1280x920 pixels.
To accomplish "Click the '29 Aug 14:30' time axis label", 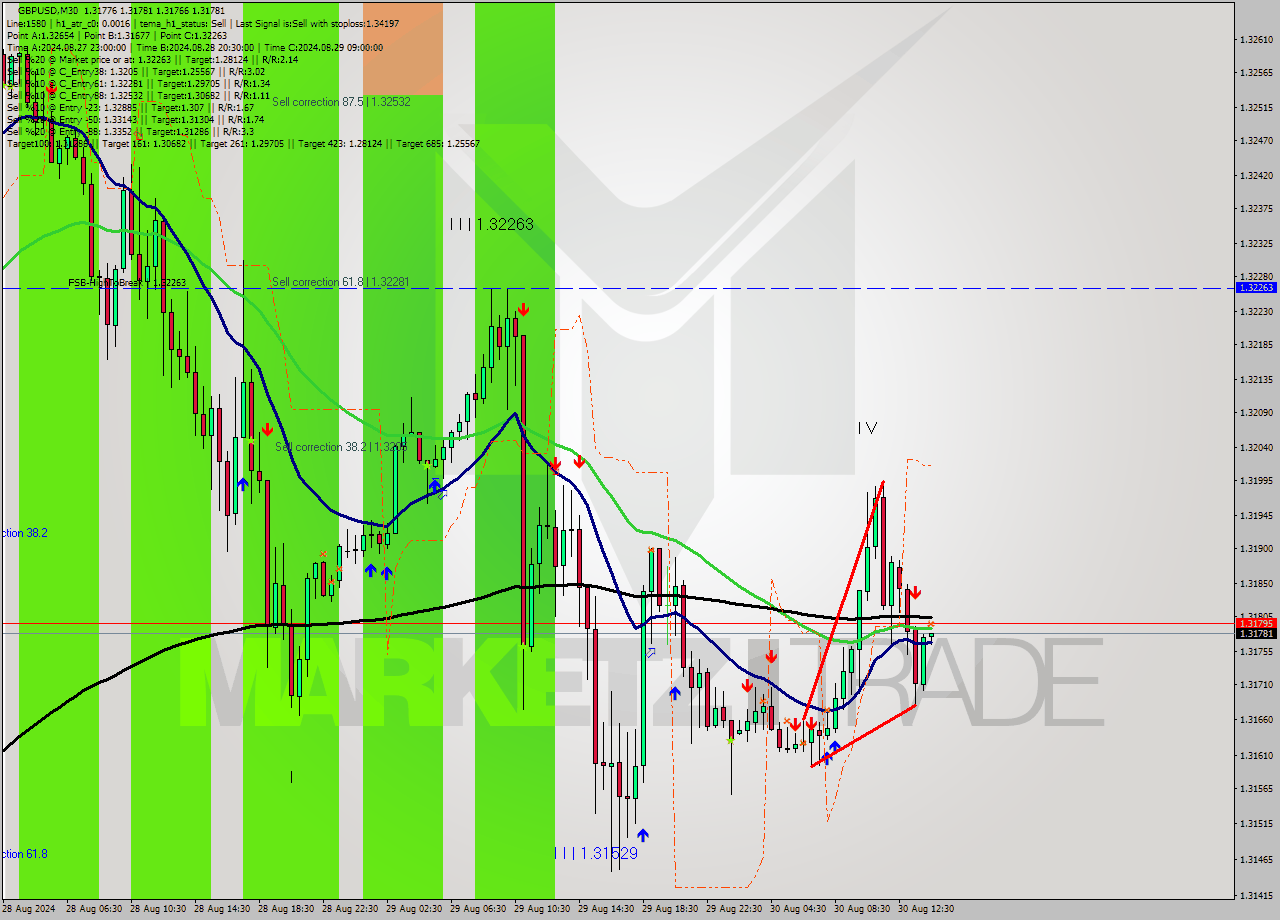I will point(607,909).
